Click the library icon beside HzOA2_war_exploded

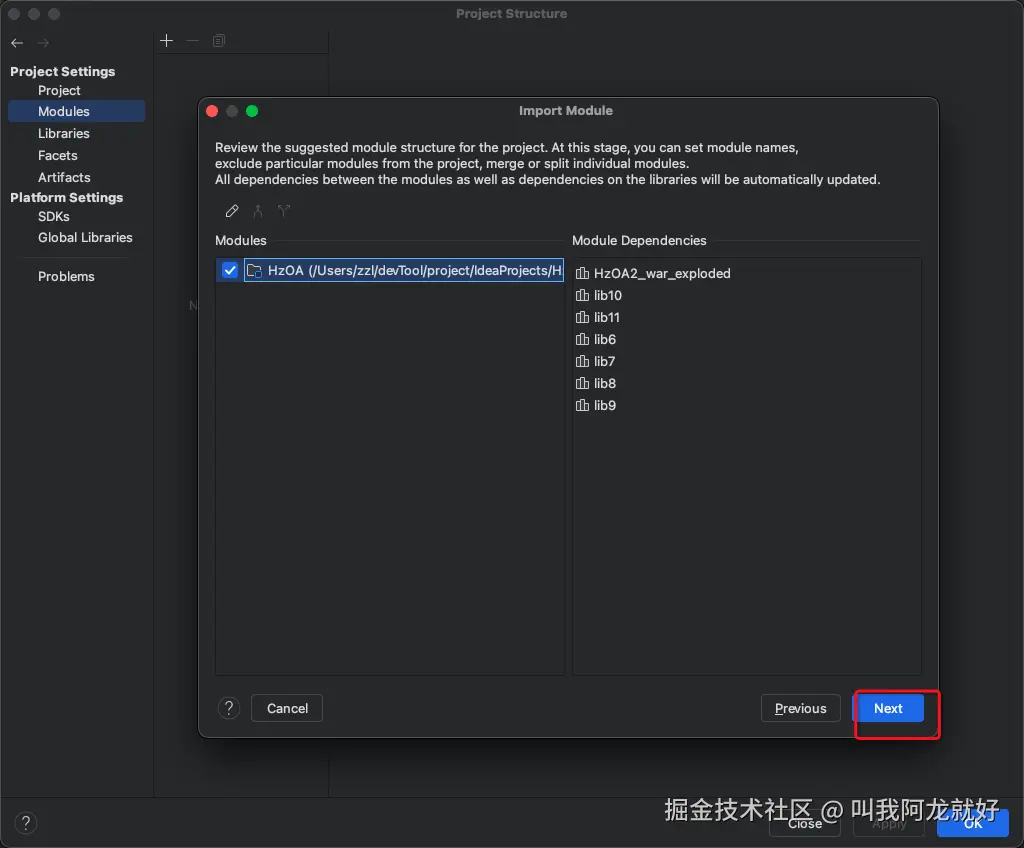[x=582, y=273]
